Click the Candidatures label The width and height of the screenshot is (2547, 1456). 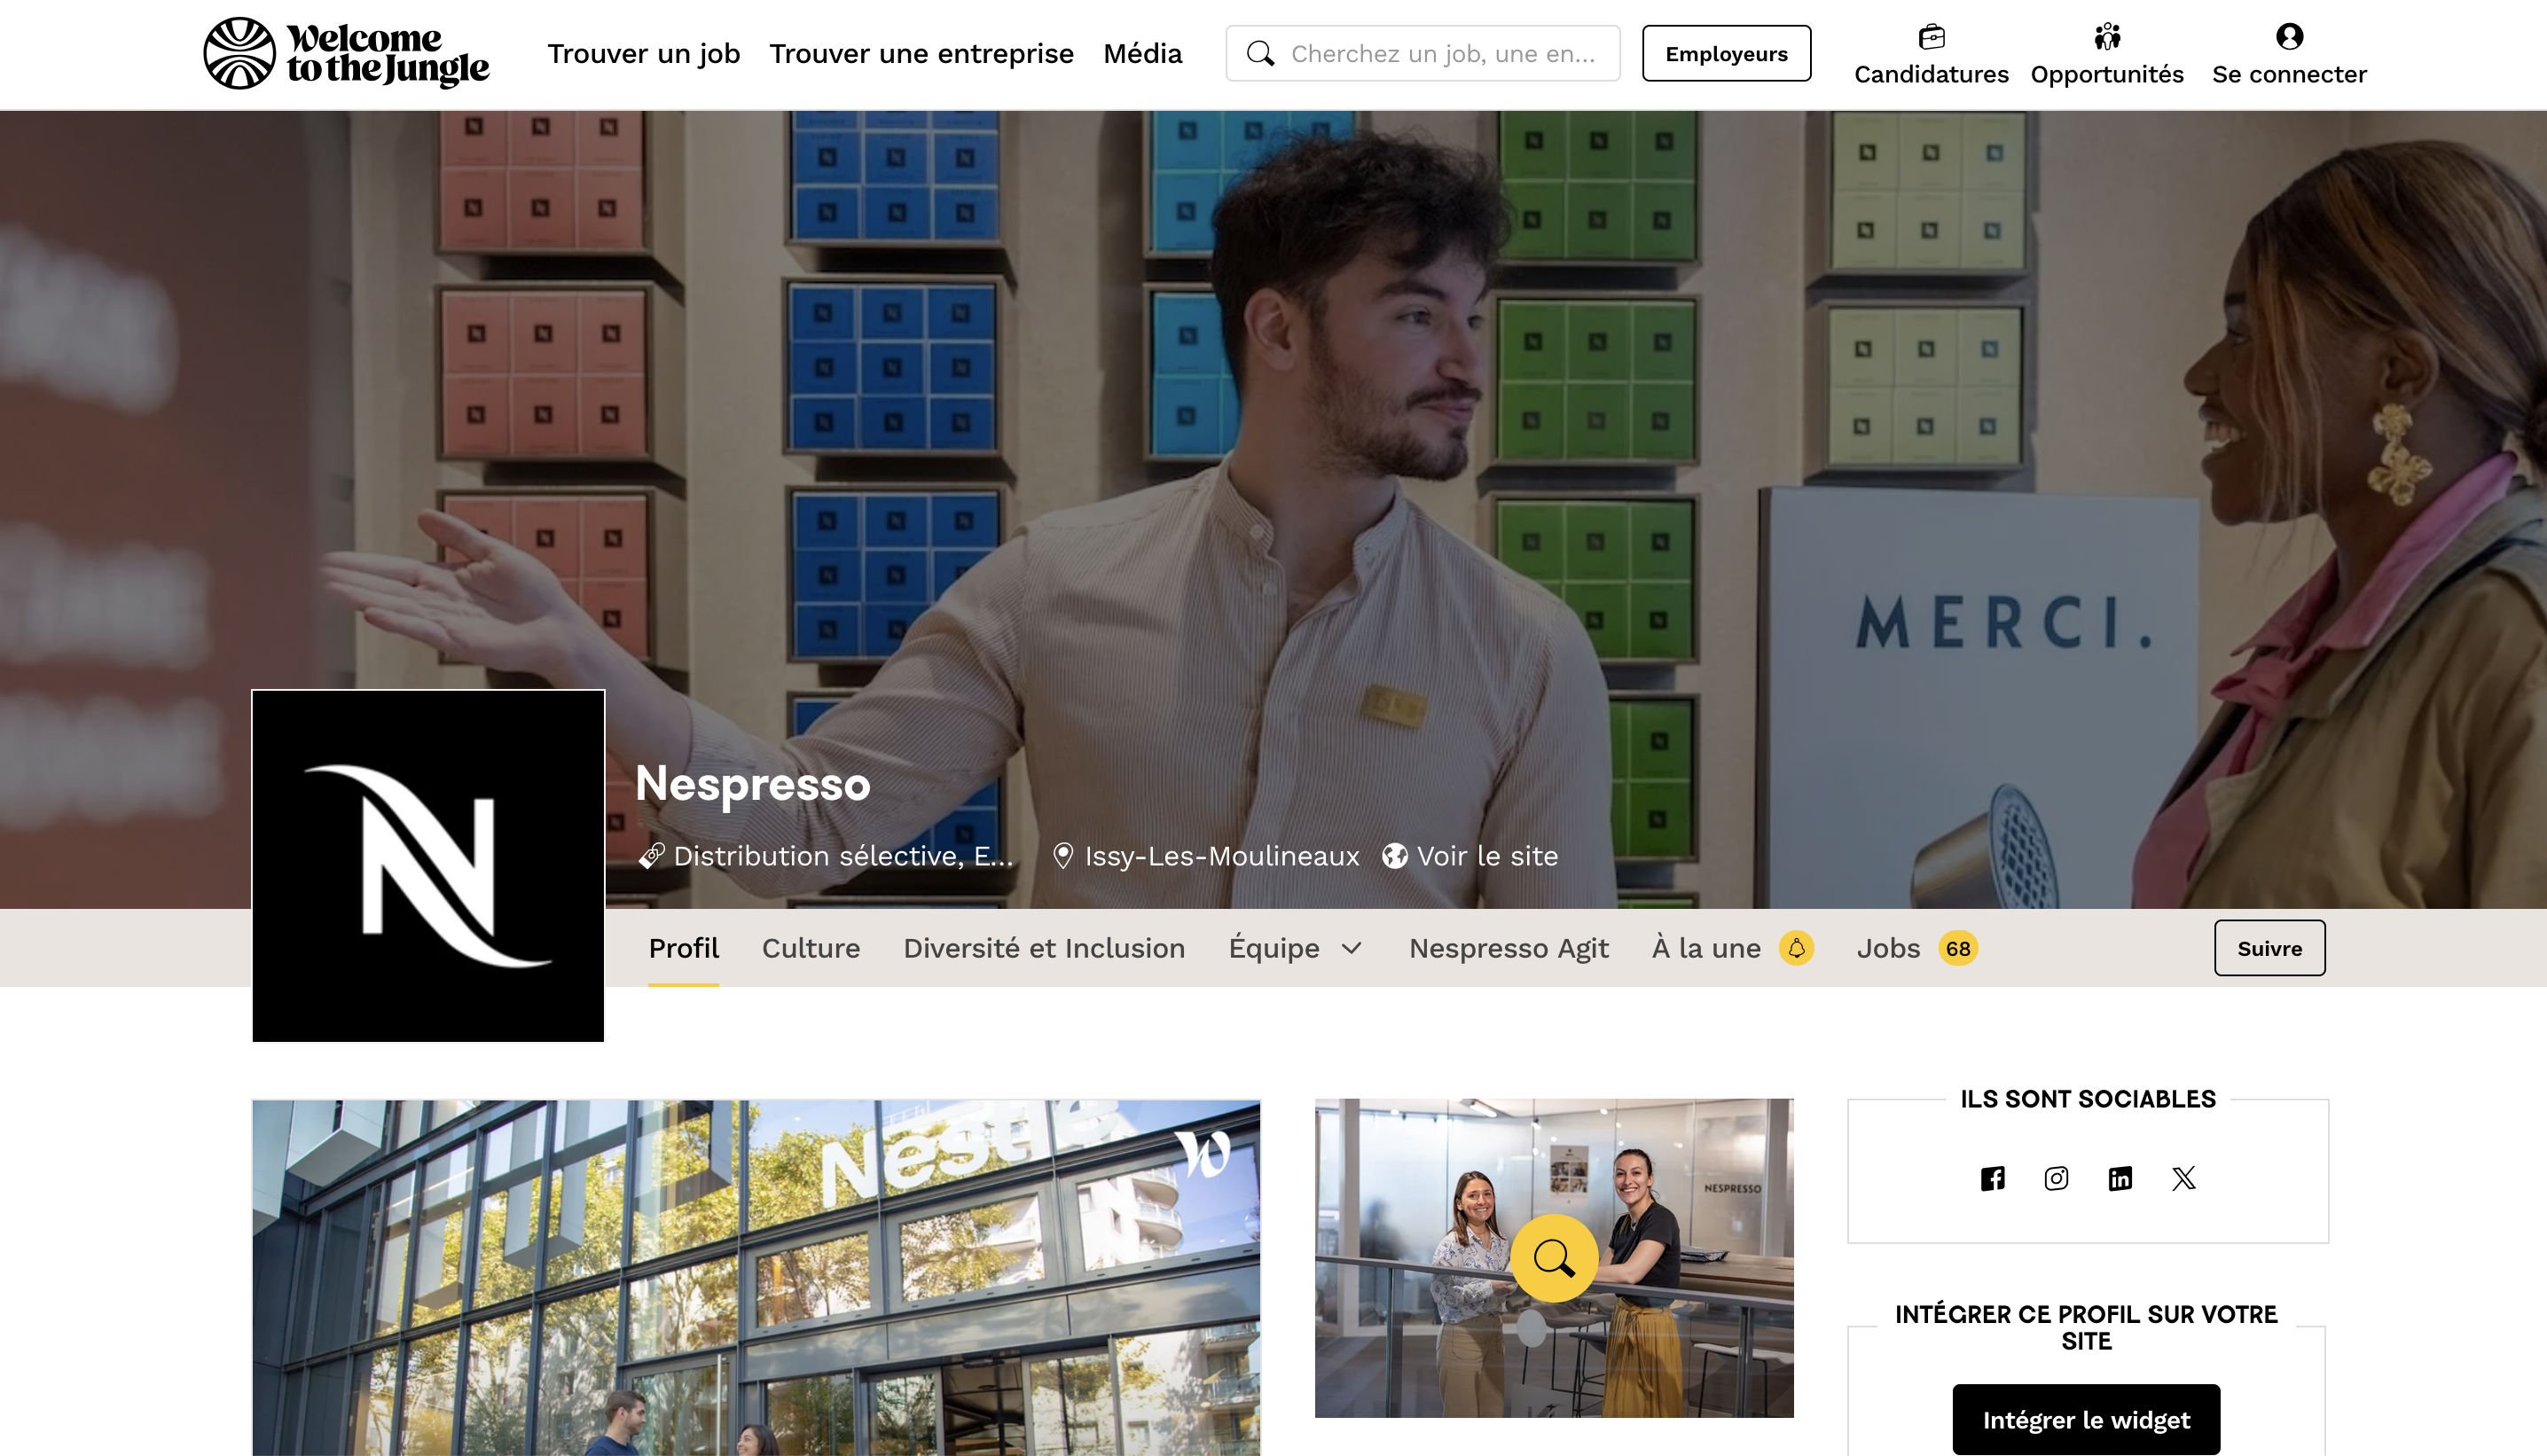click(x=1931, y=75)
